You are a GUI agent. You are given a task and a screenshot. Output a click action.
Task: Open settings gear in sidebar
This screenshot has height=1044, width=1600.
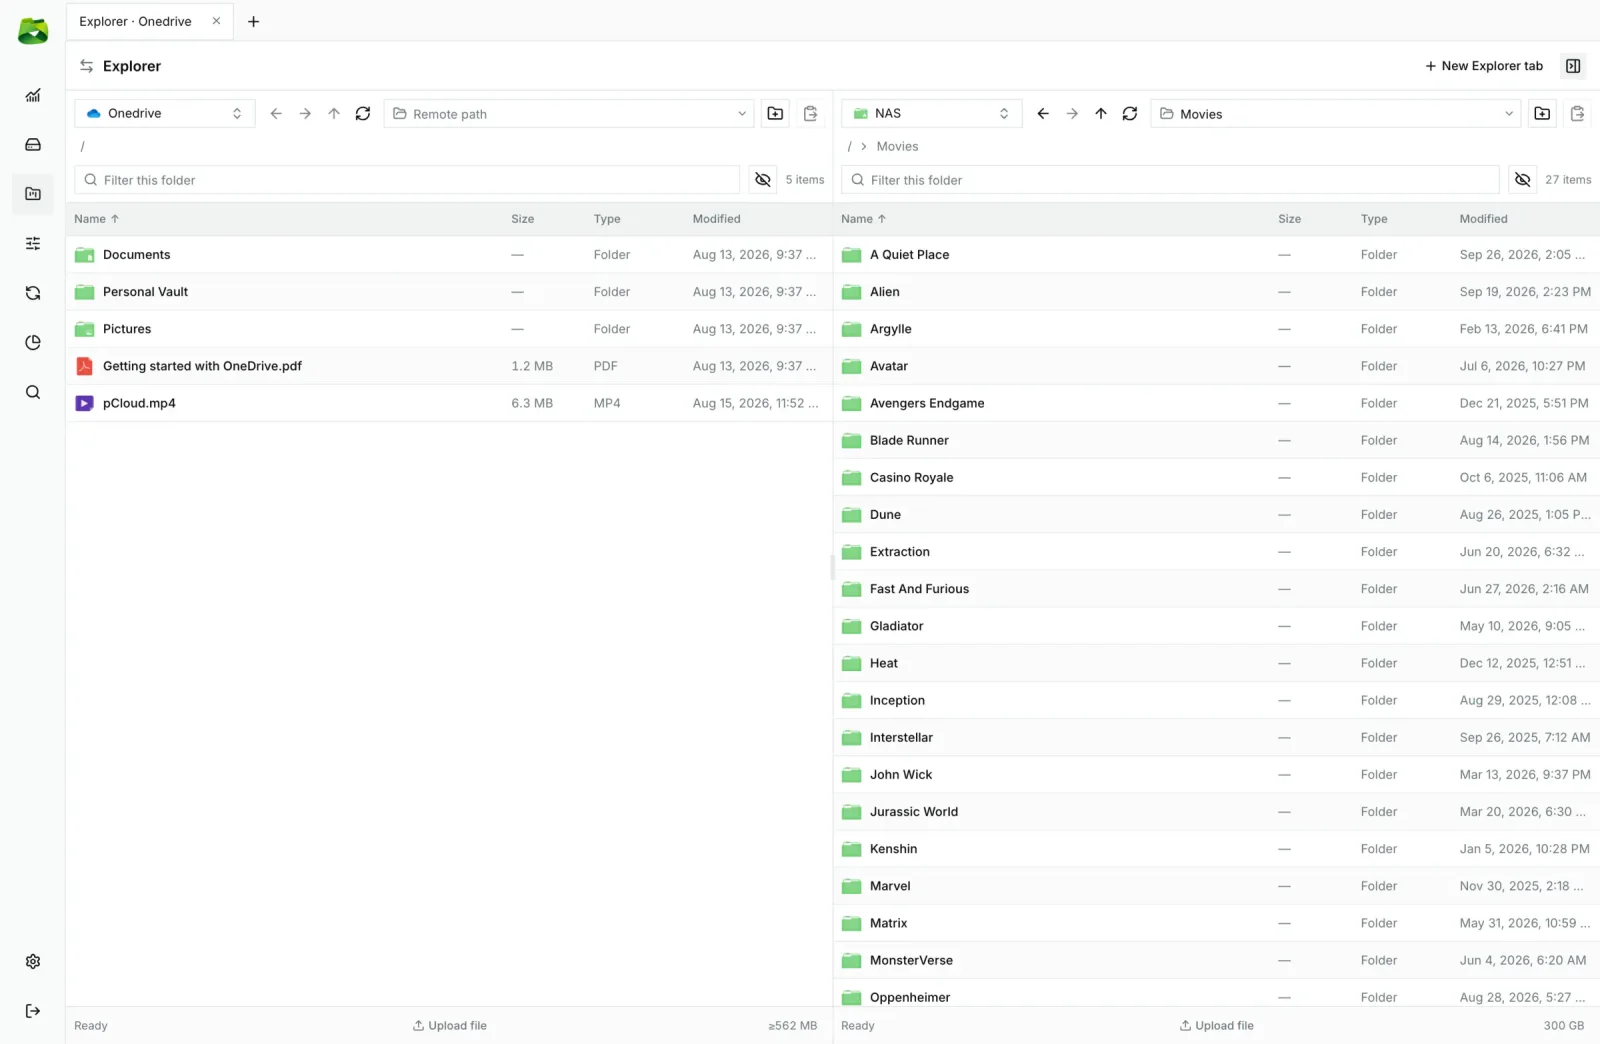click(x=33, y=961)
